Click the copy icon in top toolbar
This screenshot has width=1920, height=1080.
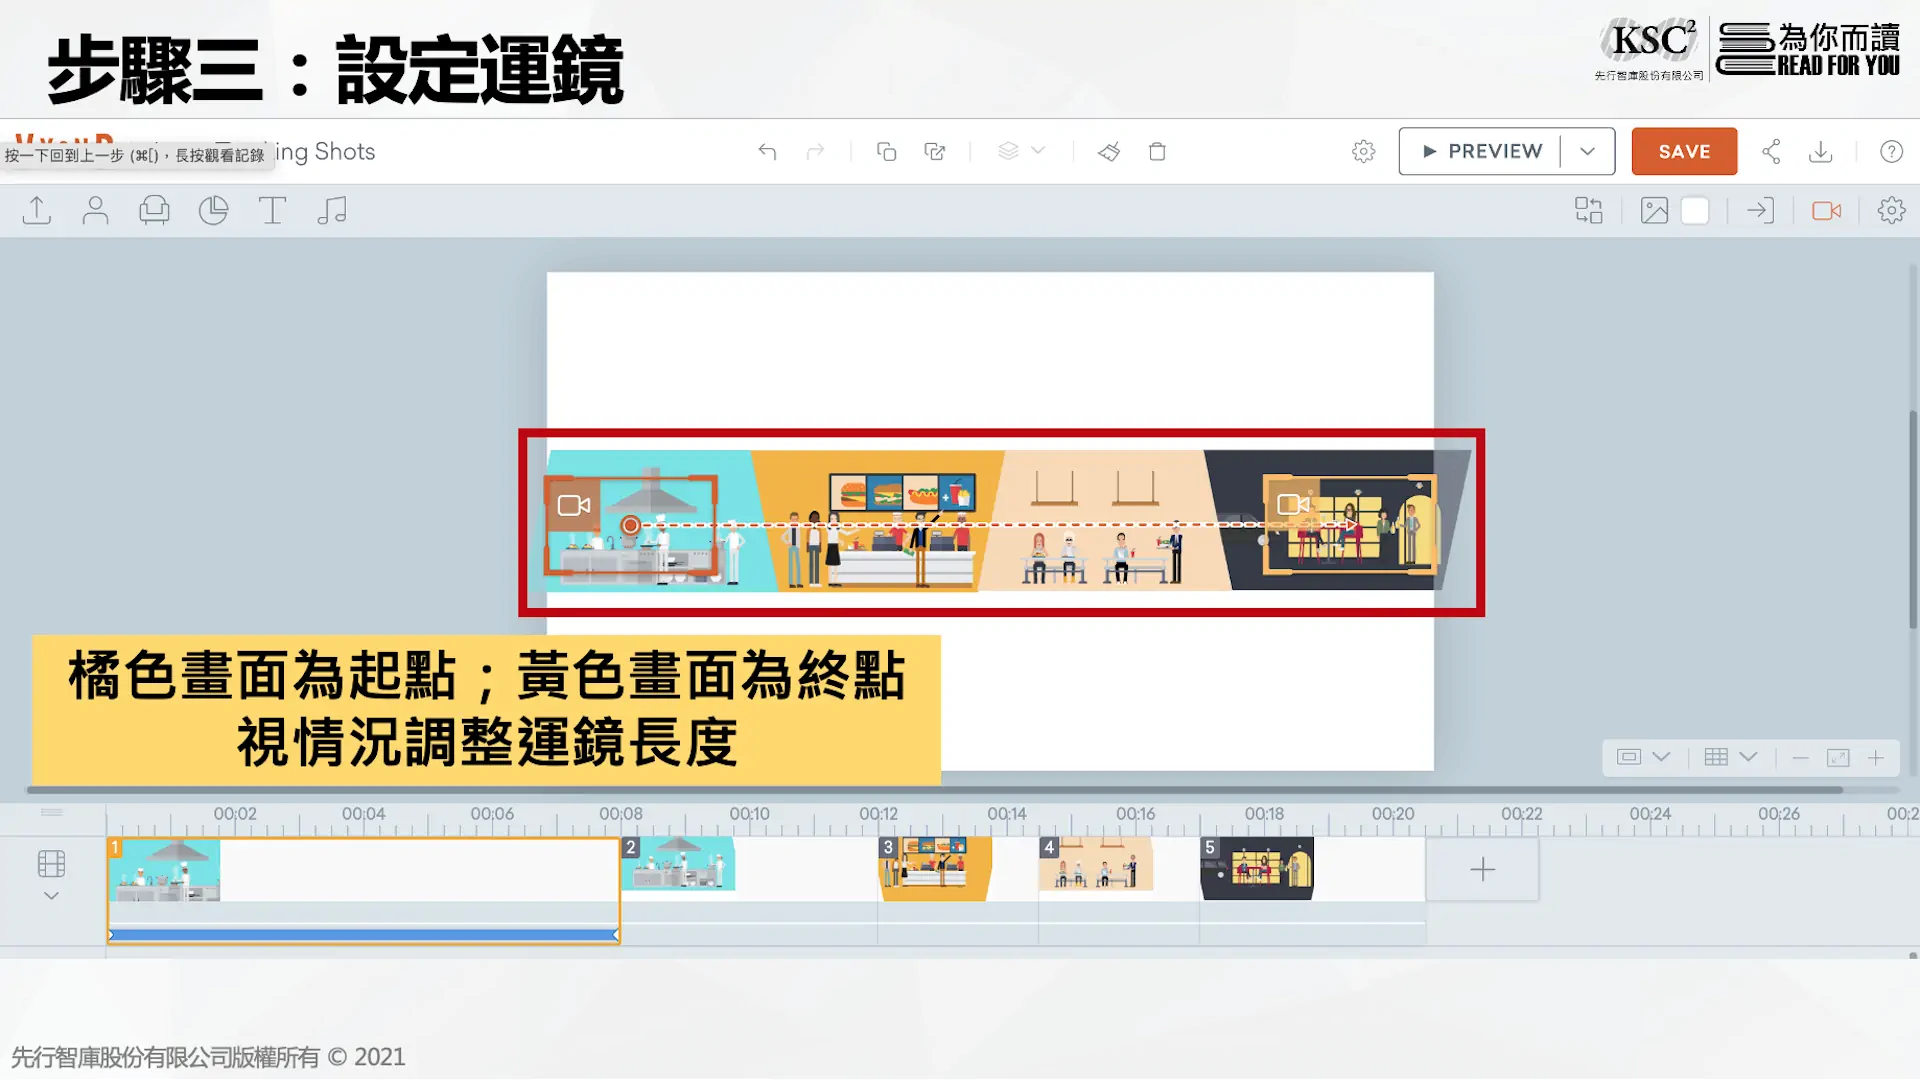[x=886, y=151]
